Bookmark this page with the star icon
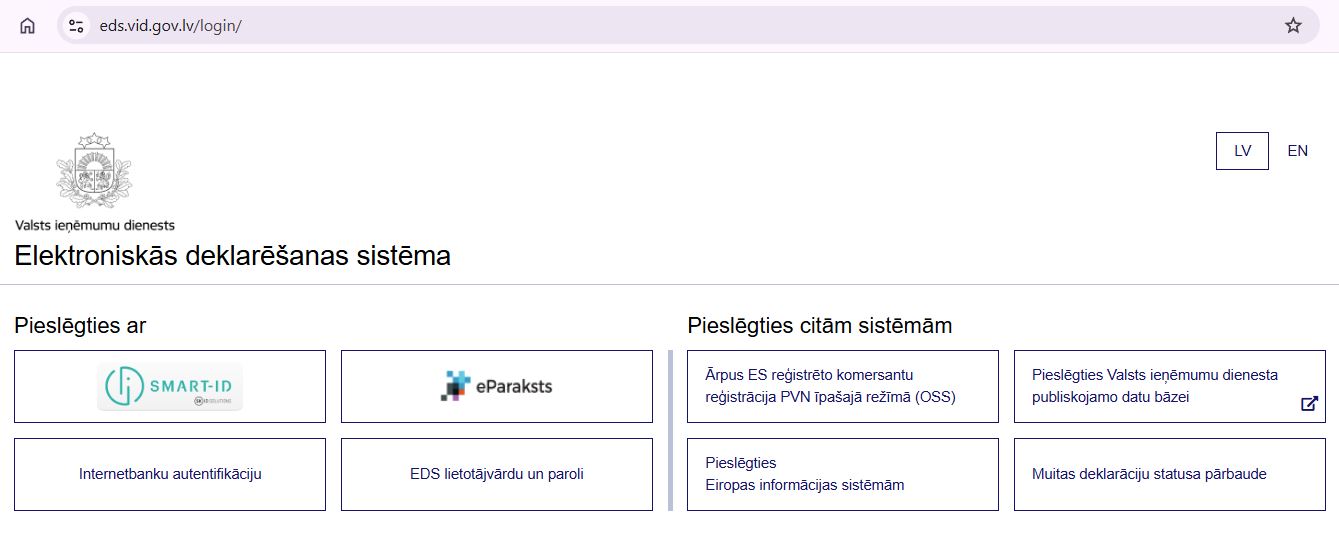Viewport: 1339px width, 536px height. 1293,26
